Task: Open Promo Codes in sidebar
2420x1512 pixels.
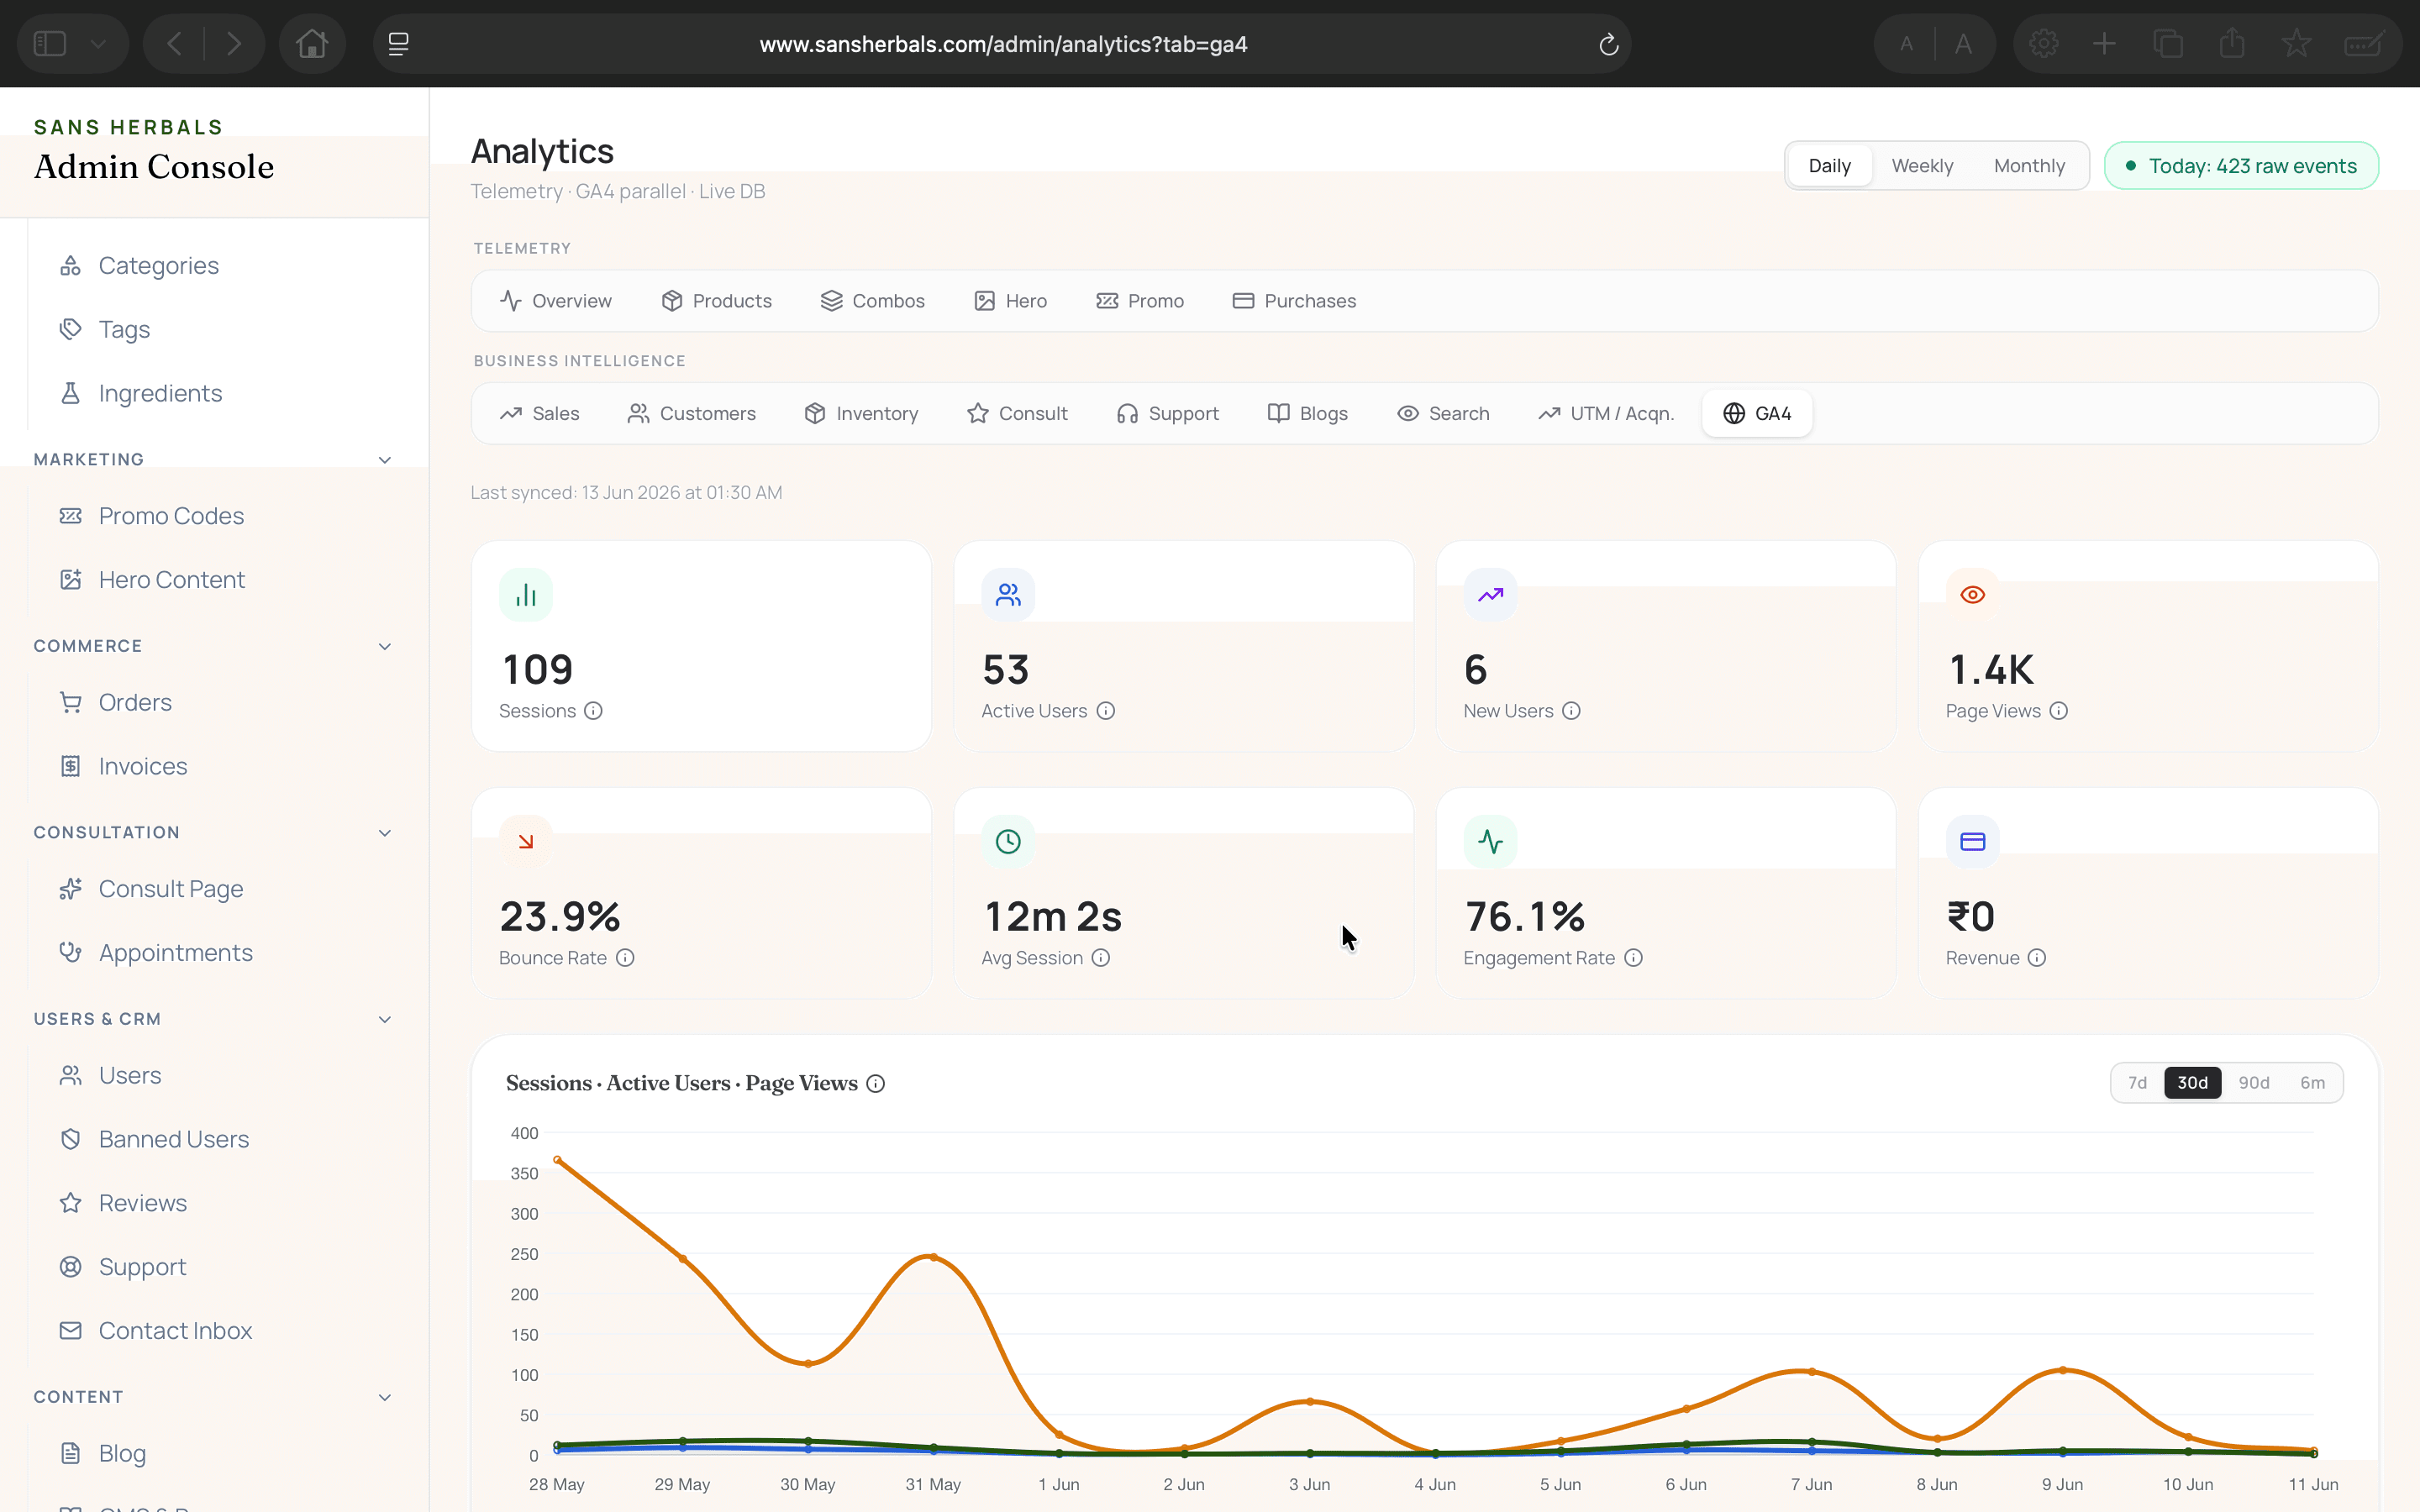Action: [x=171, y=516]
